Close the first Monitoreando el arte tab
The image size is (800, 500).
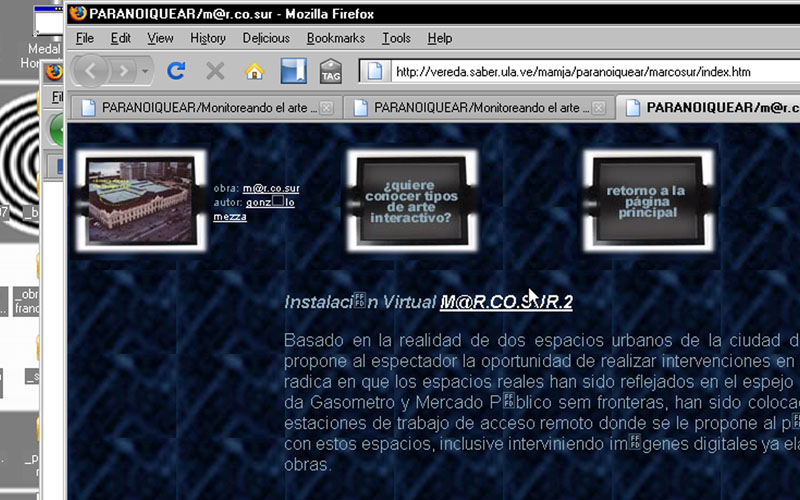pos(327,108)
